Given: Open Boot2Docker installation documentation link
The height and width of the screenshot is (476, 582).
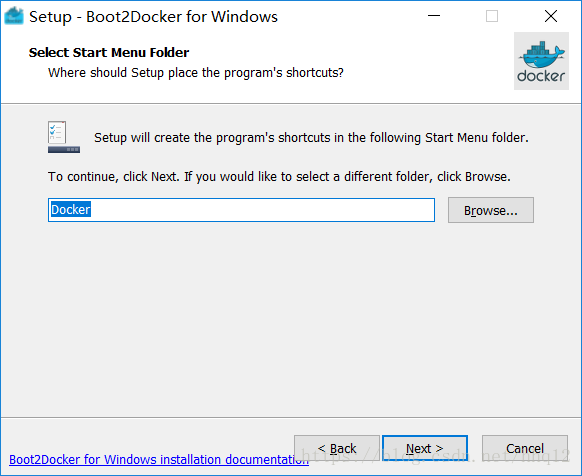Looking at the screenshot, I should coord(159,460).
